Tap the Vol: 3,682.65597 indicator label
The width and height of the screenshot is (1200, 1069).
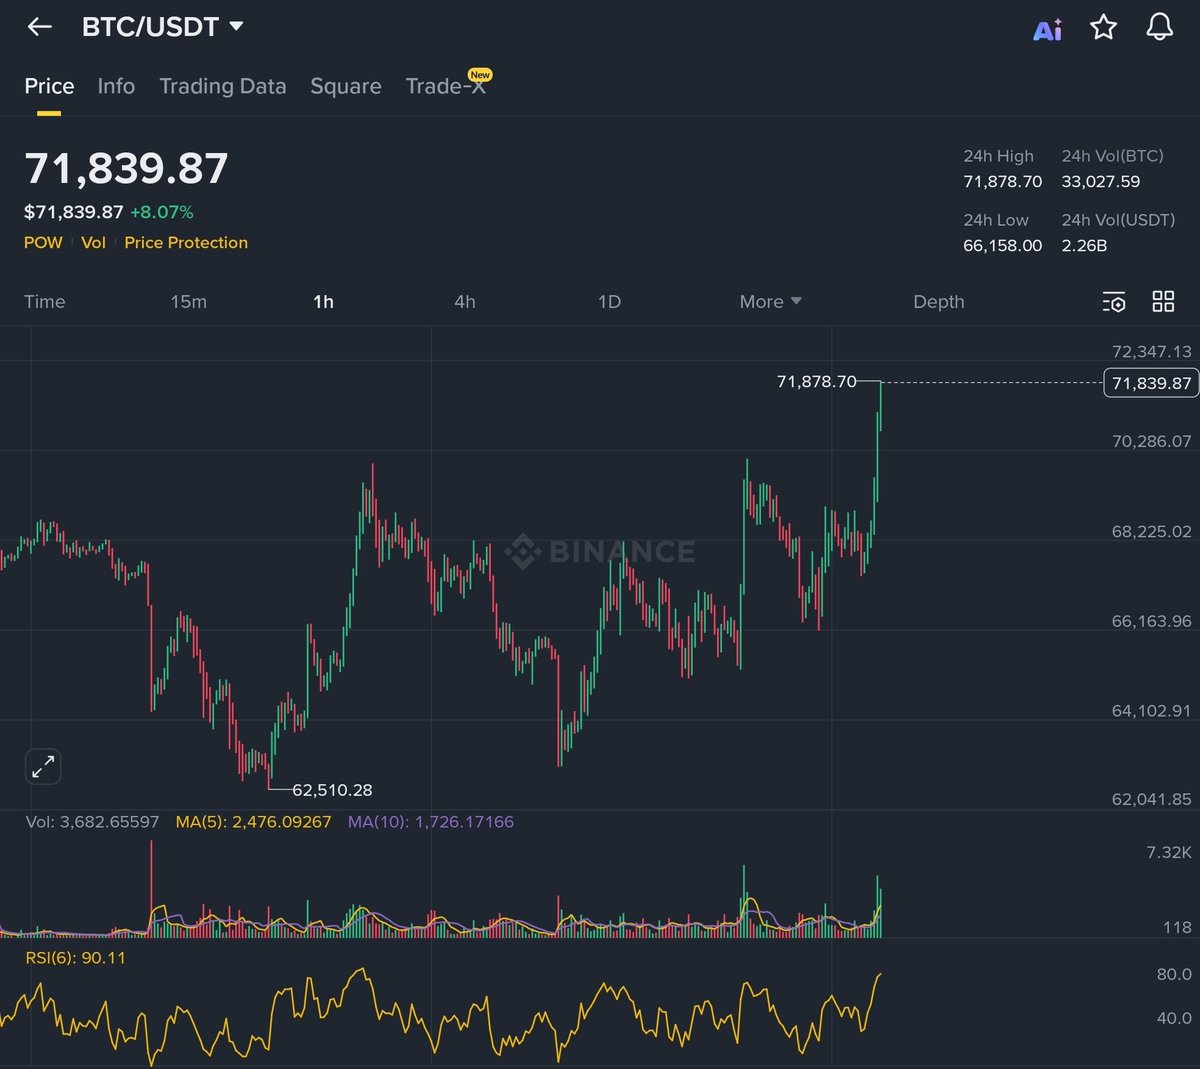pos(92,821)
